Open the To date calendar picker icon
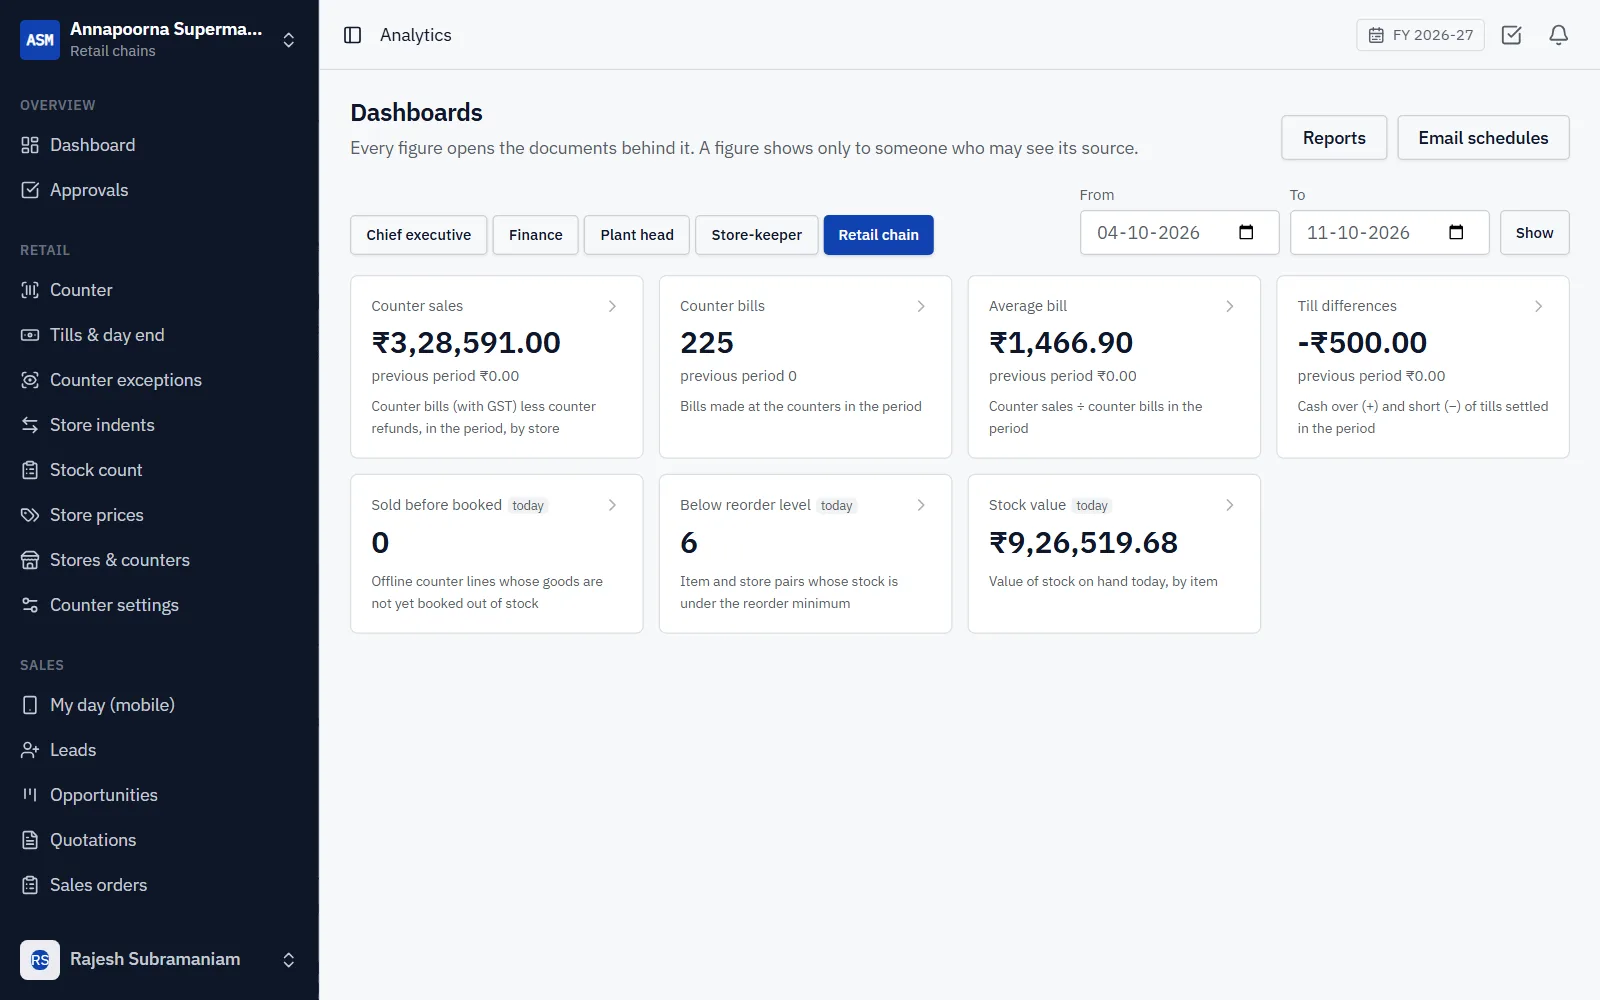The height and width of the screenshot is (1000, 1600). click(x=1456, y=232)
